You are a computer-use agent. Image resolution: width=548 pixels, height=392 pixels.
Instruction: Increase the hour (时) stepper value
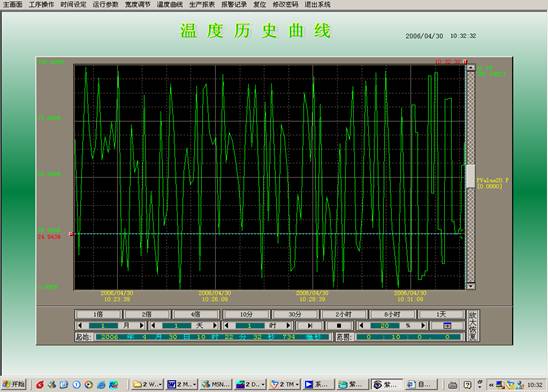pyautogui.click(x=288, y=326)
